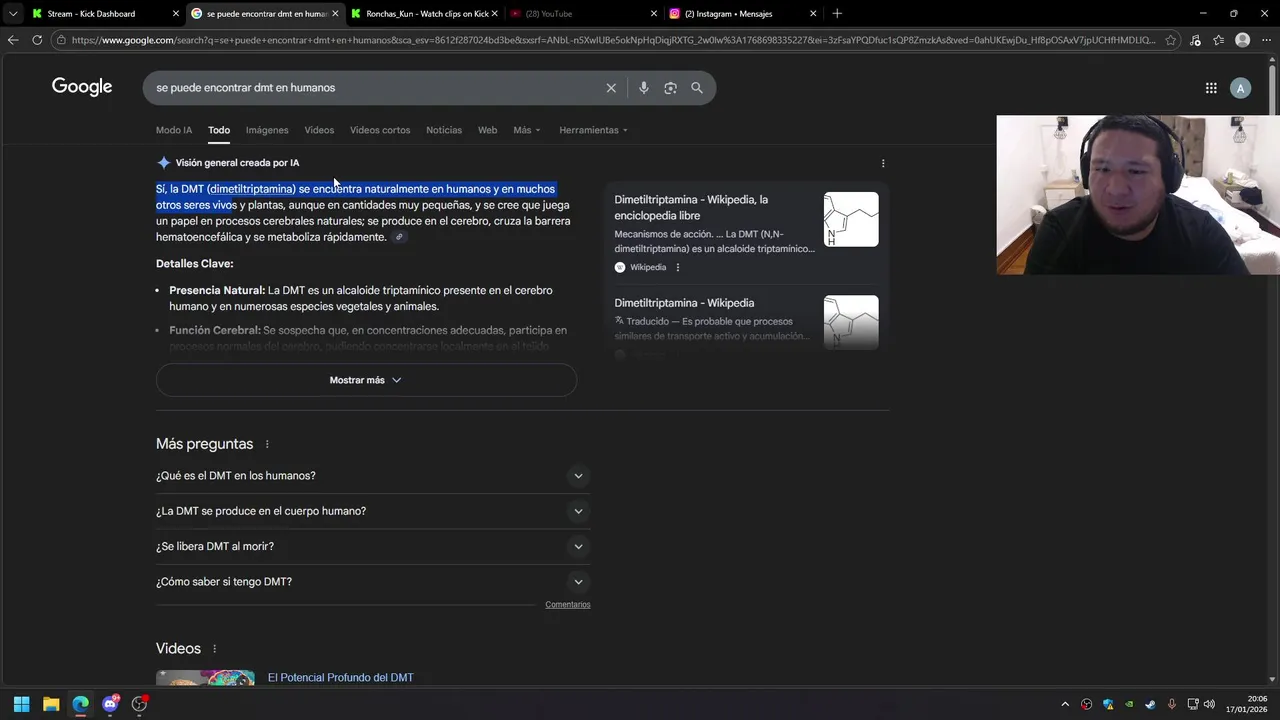Go back with browser back arrow
Viewport: 1280px width, 720px height.
[13, 40]
